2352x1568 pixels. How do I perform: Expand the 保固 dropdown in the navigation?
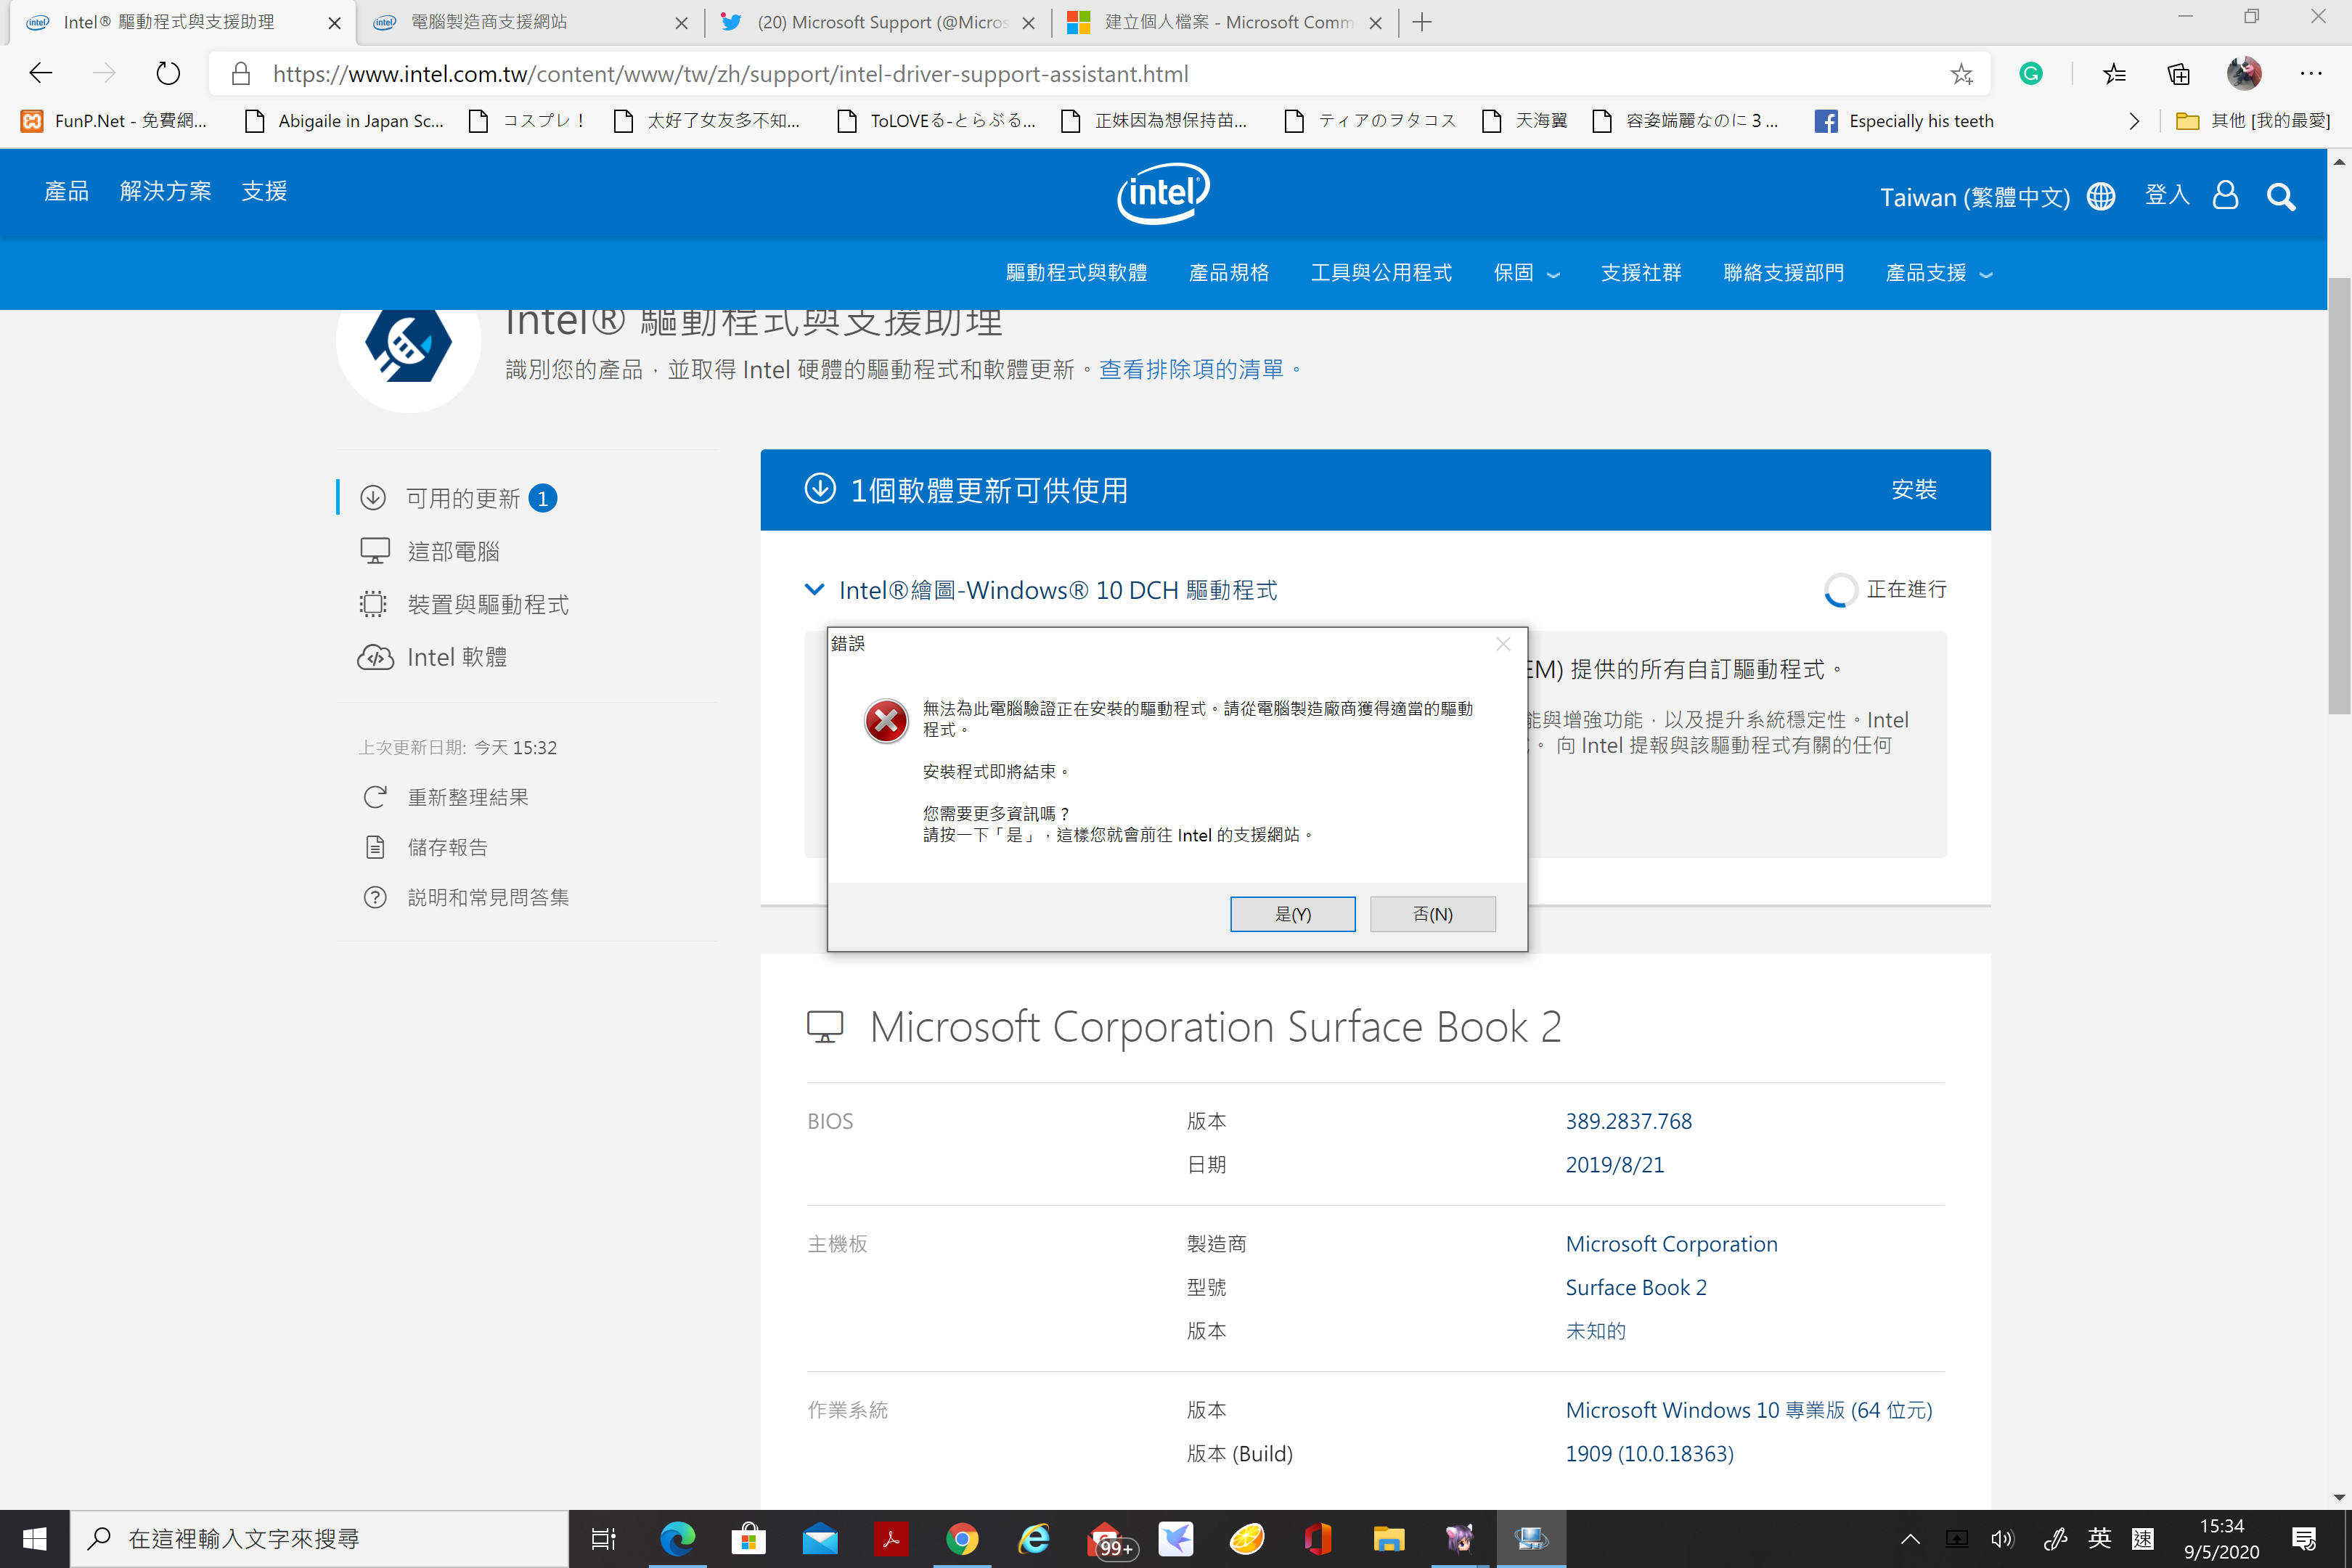pyautogui.click(x=1525, y=273)
